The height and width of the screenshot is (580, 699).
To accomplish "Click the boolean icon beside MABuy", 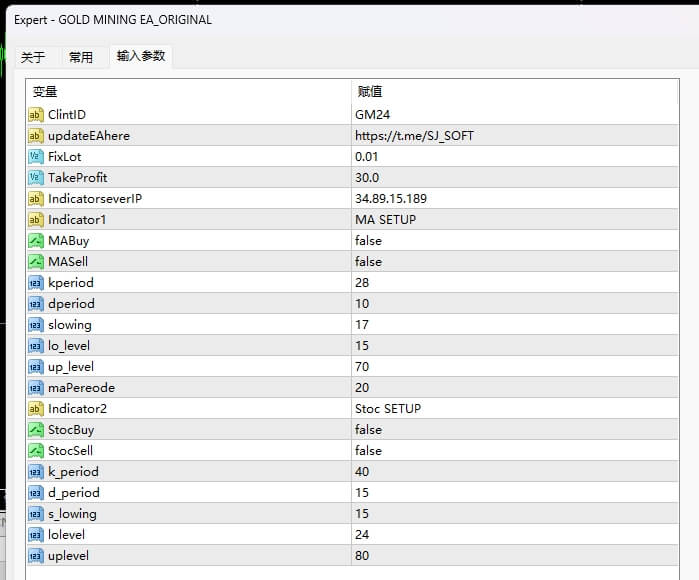I will 36,240.
